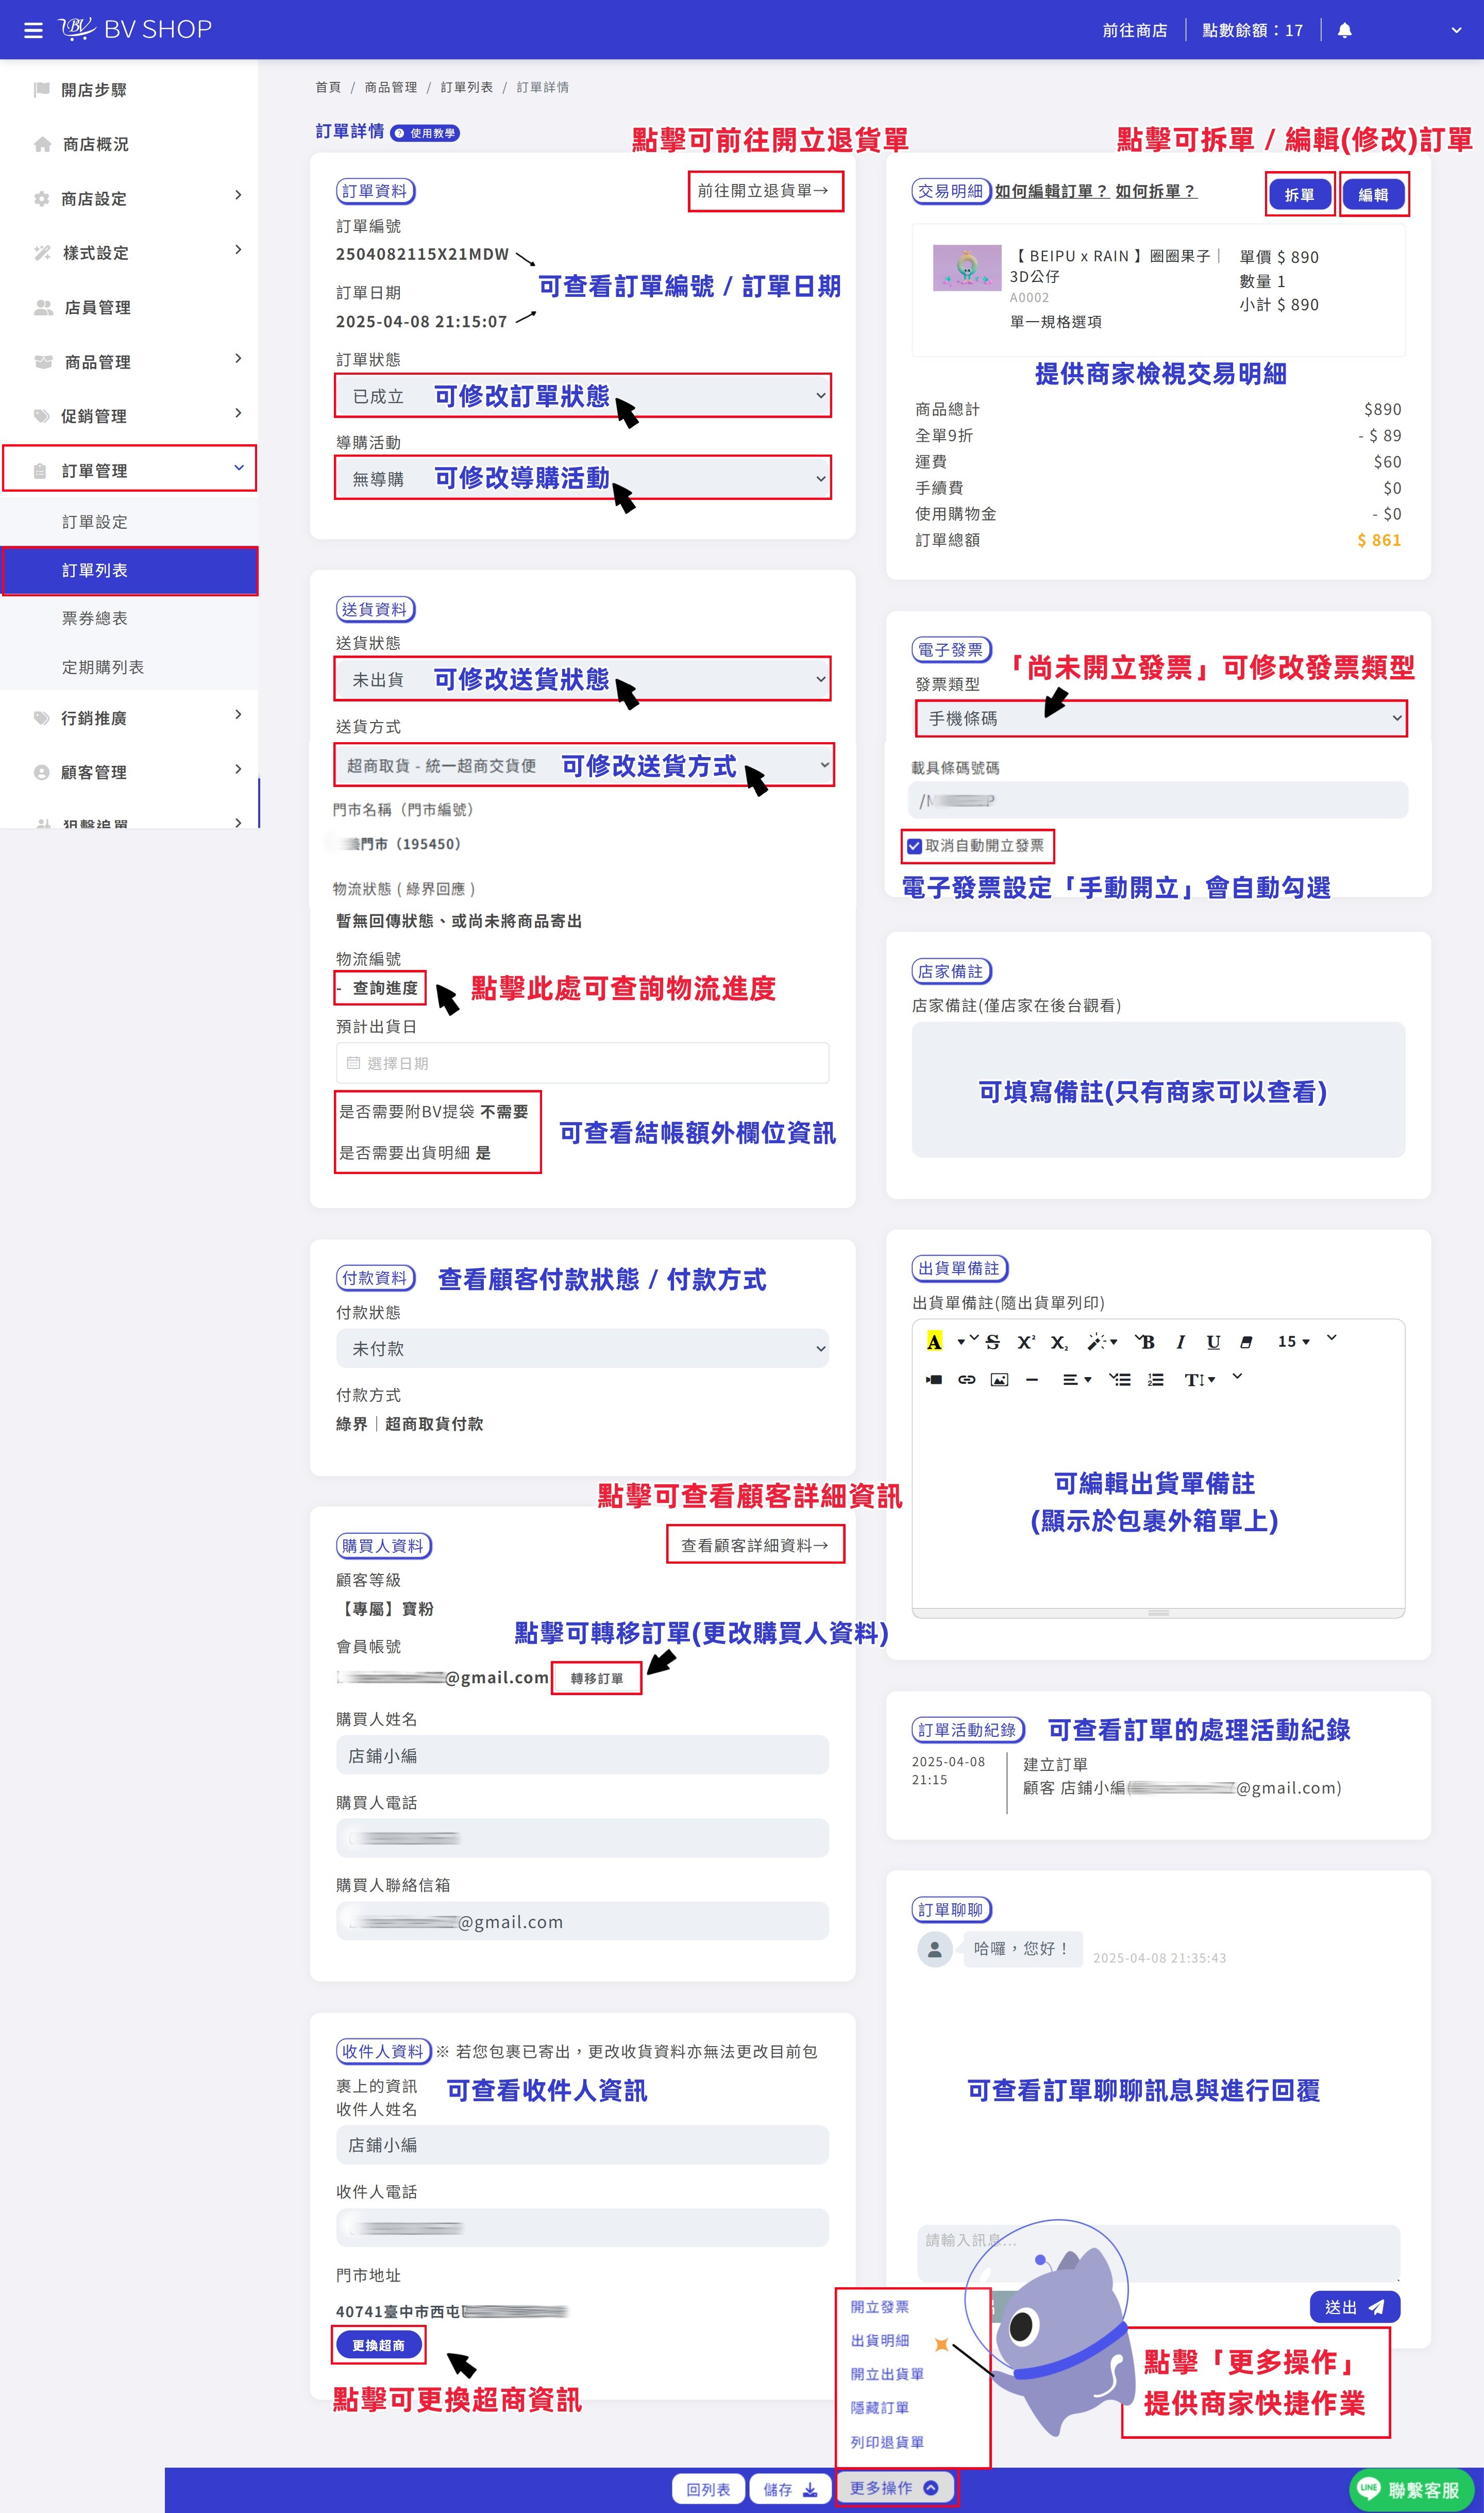Open the paragraph alignment dropdown in the editor

pos(1076,1380)
